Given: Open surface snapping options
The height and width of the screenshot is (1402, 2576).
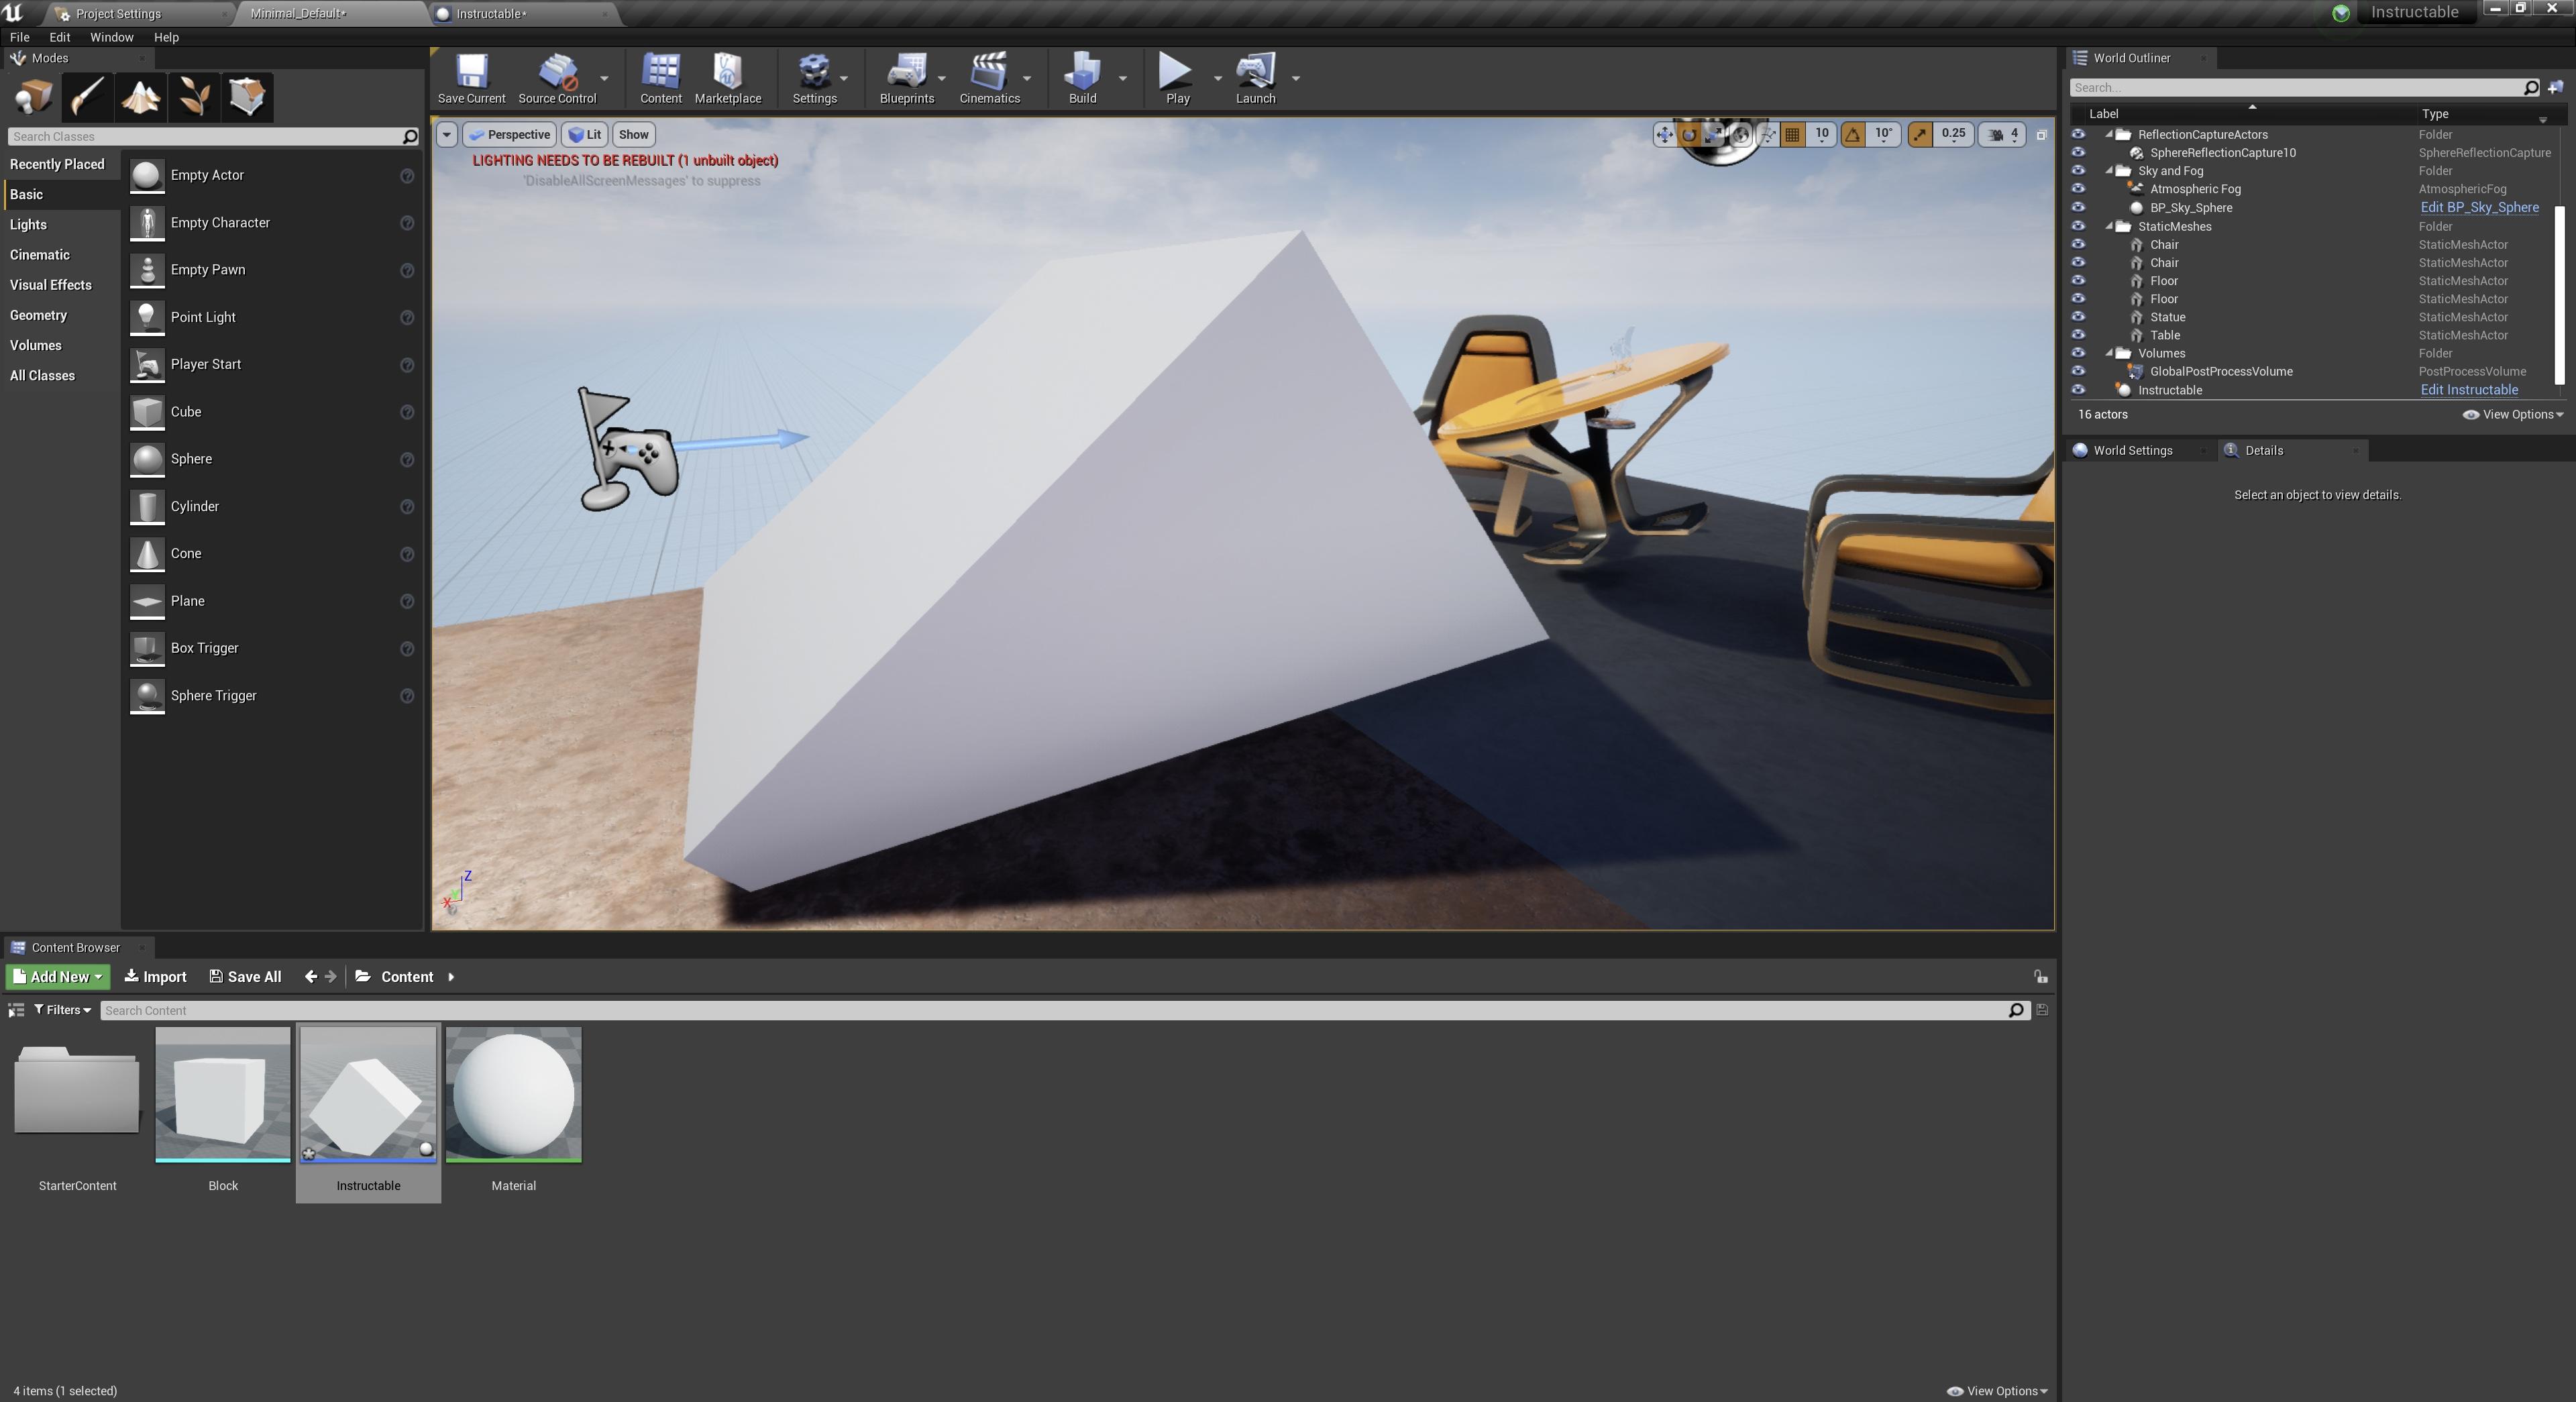Looking at the screenshot, I should (1767, 134).
